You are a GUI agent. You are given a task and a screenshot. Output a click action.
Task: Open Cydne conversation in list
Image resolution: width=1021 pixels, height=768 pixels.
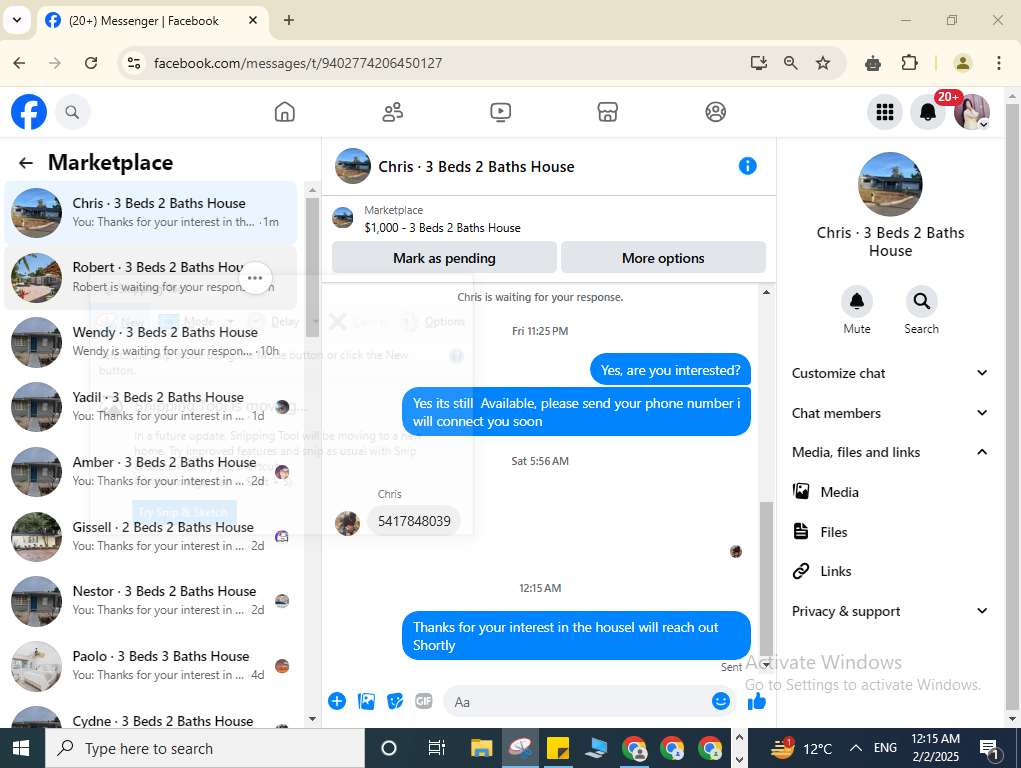[x=150, y=717]
